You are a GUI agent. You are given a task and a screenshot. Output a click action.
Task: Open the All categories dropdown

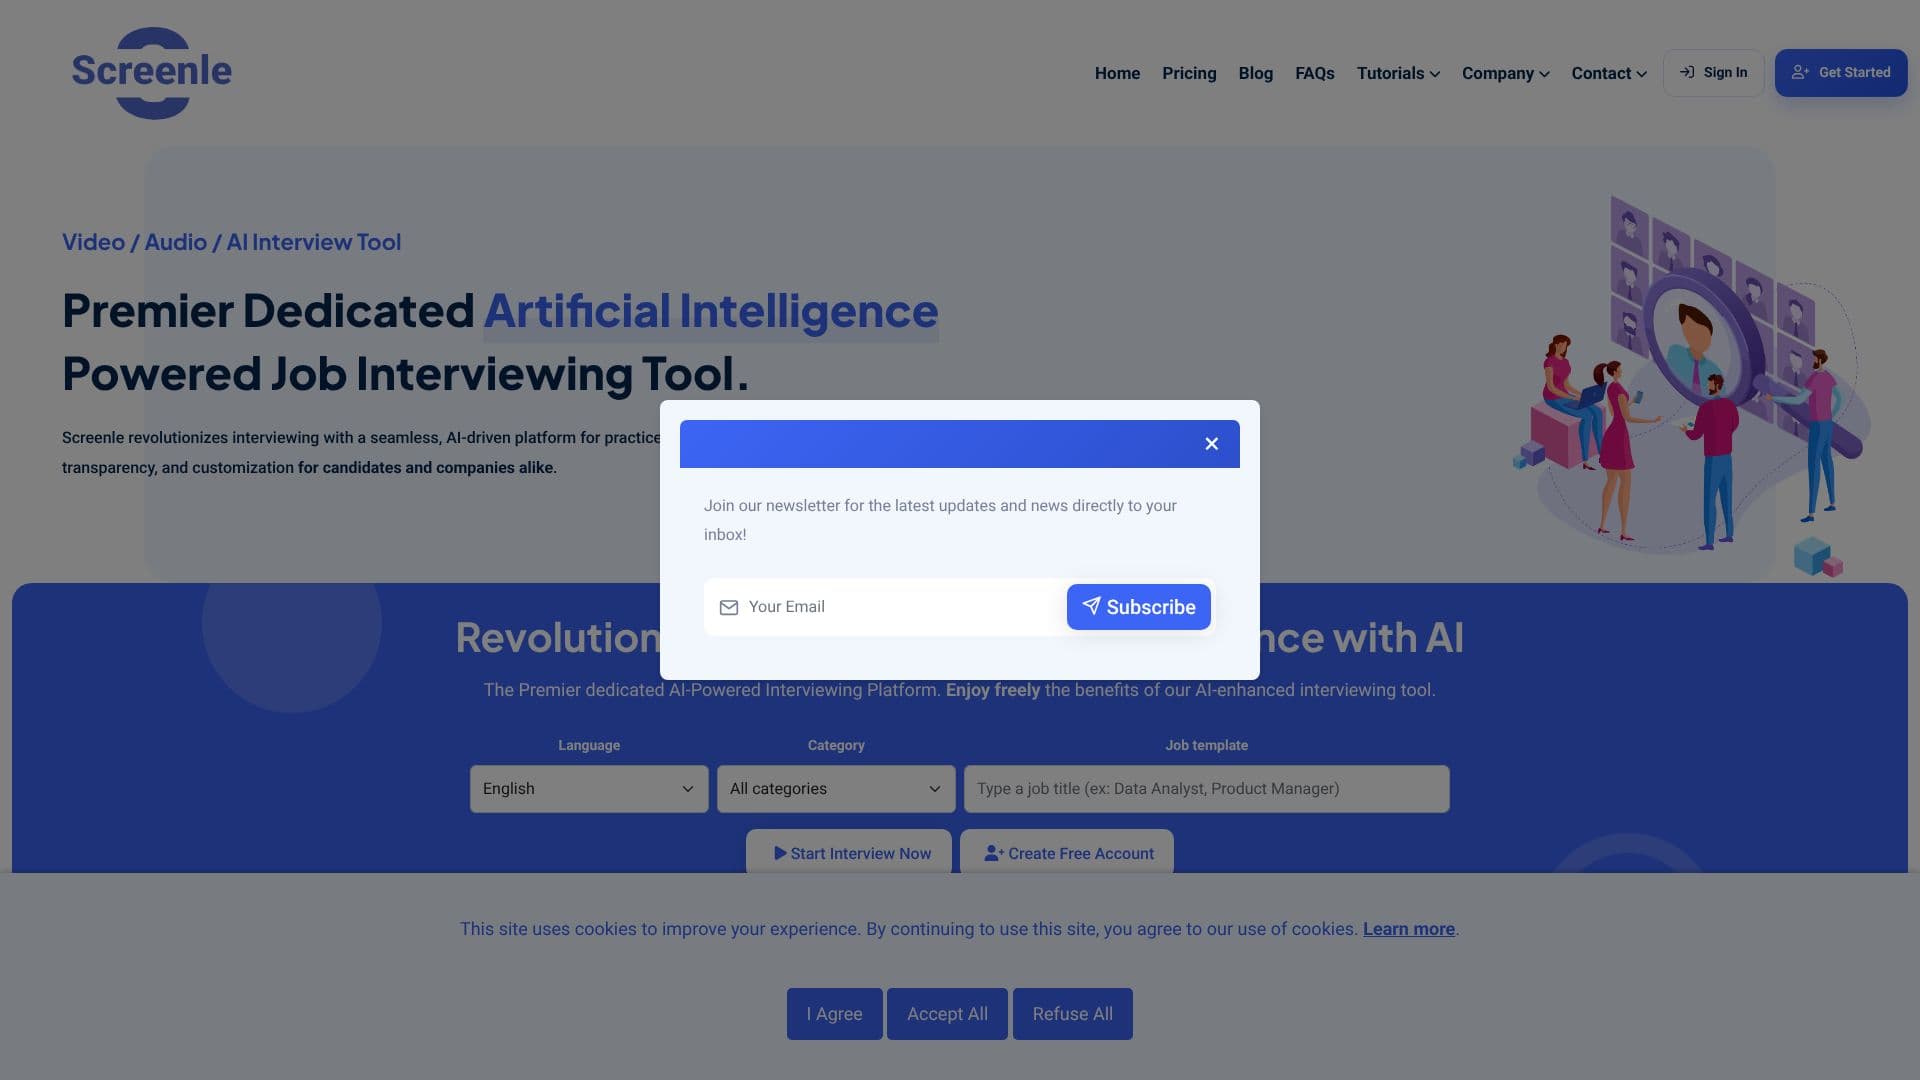coord(836,789)
